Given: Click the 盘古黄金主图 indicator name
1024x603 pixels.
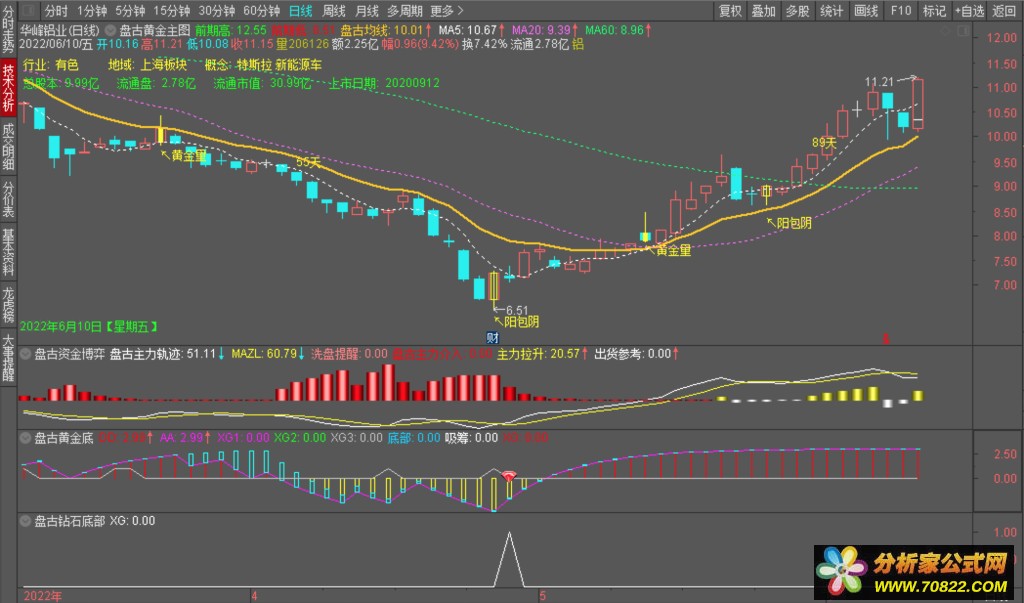Looking at the screenshot, I should [x=155, y=30].
